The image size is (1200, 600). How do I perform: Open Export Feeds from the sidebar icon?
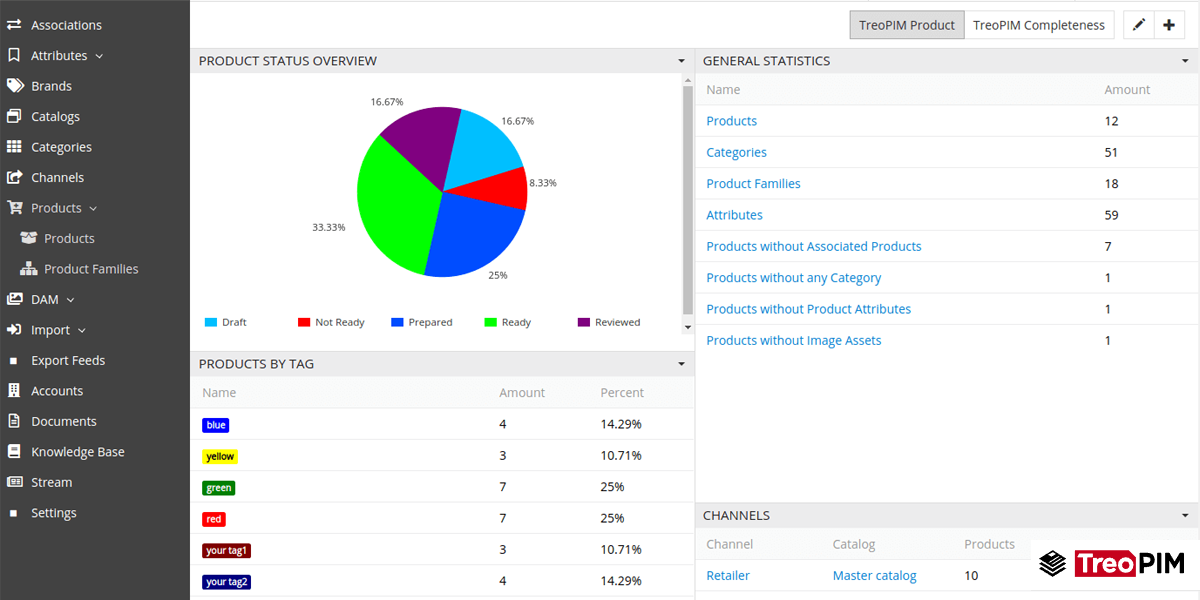14,360
